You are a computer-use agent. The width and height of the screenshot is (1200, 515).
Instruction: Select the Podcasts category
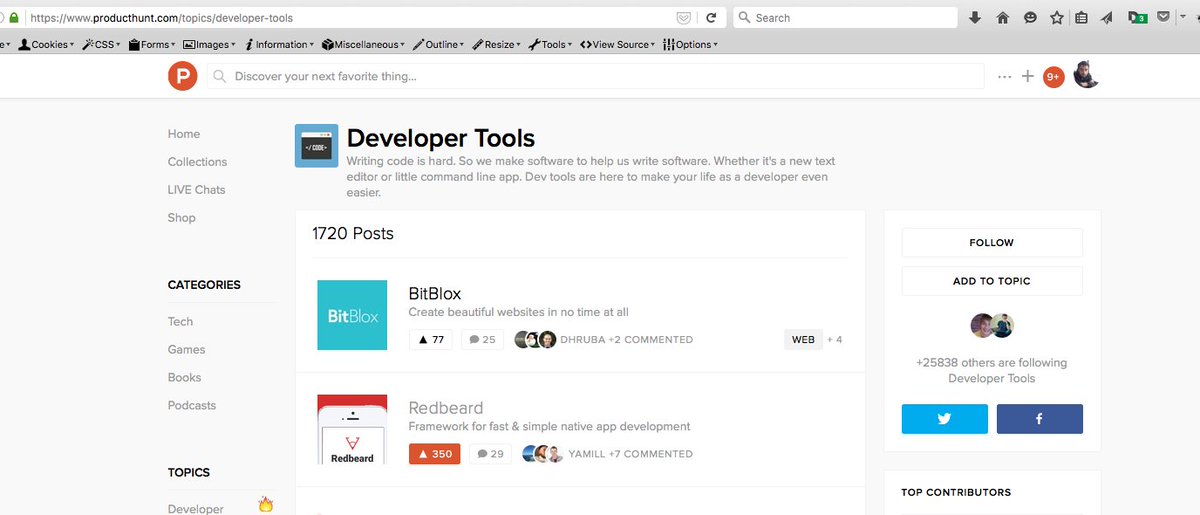192,406
